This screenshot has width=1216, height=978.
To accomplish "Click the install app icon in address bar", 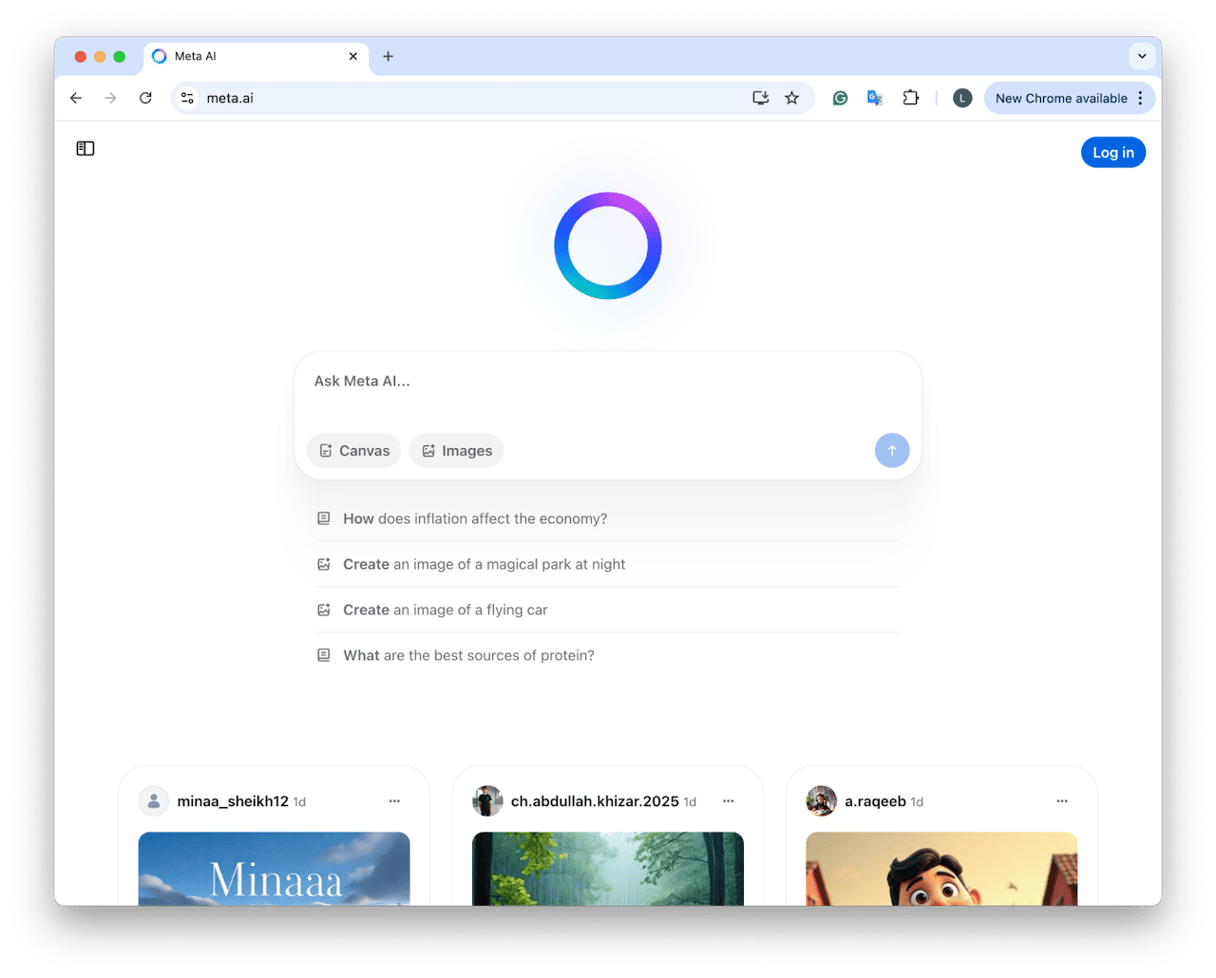I will [x=761, y=98].
